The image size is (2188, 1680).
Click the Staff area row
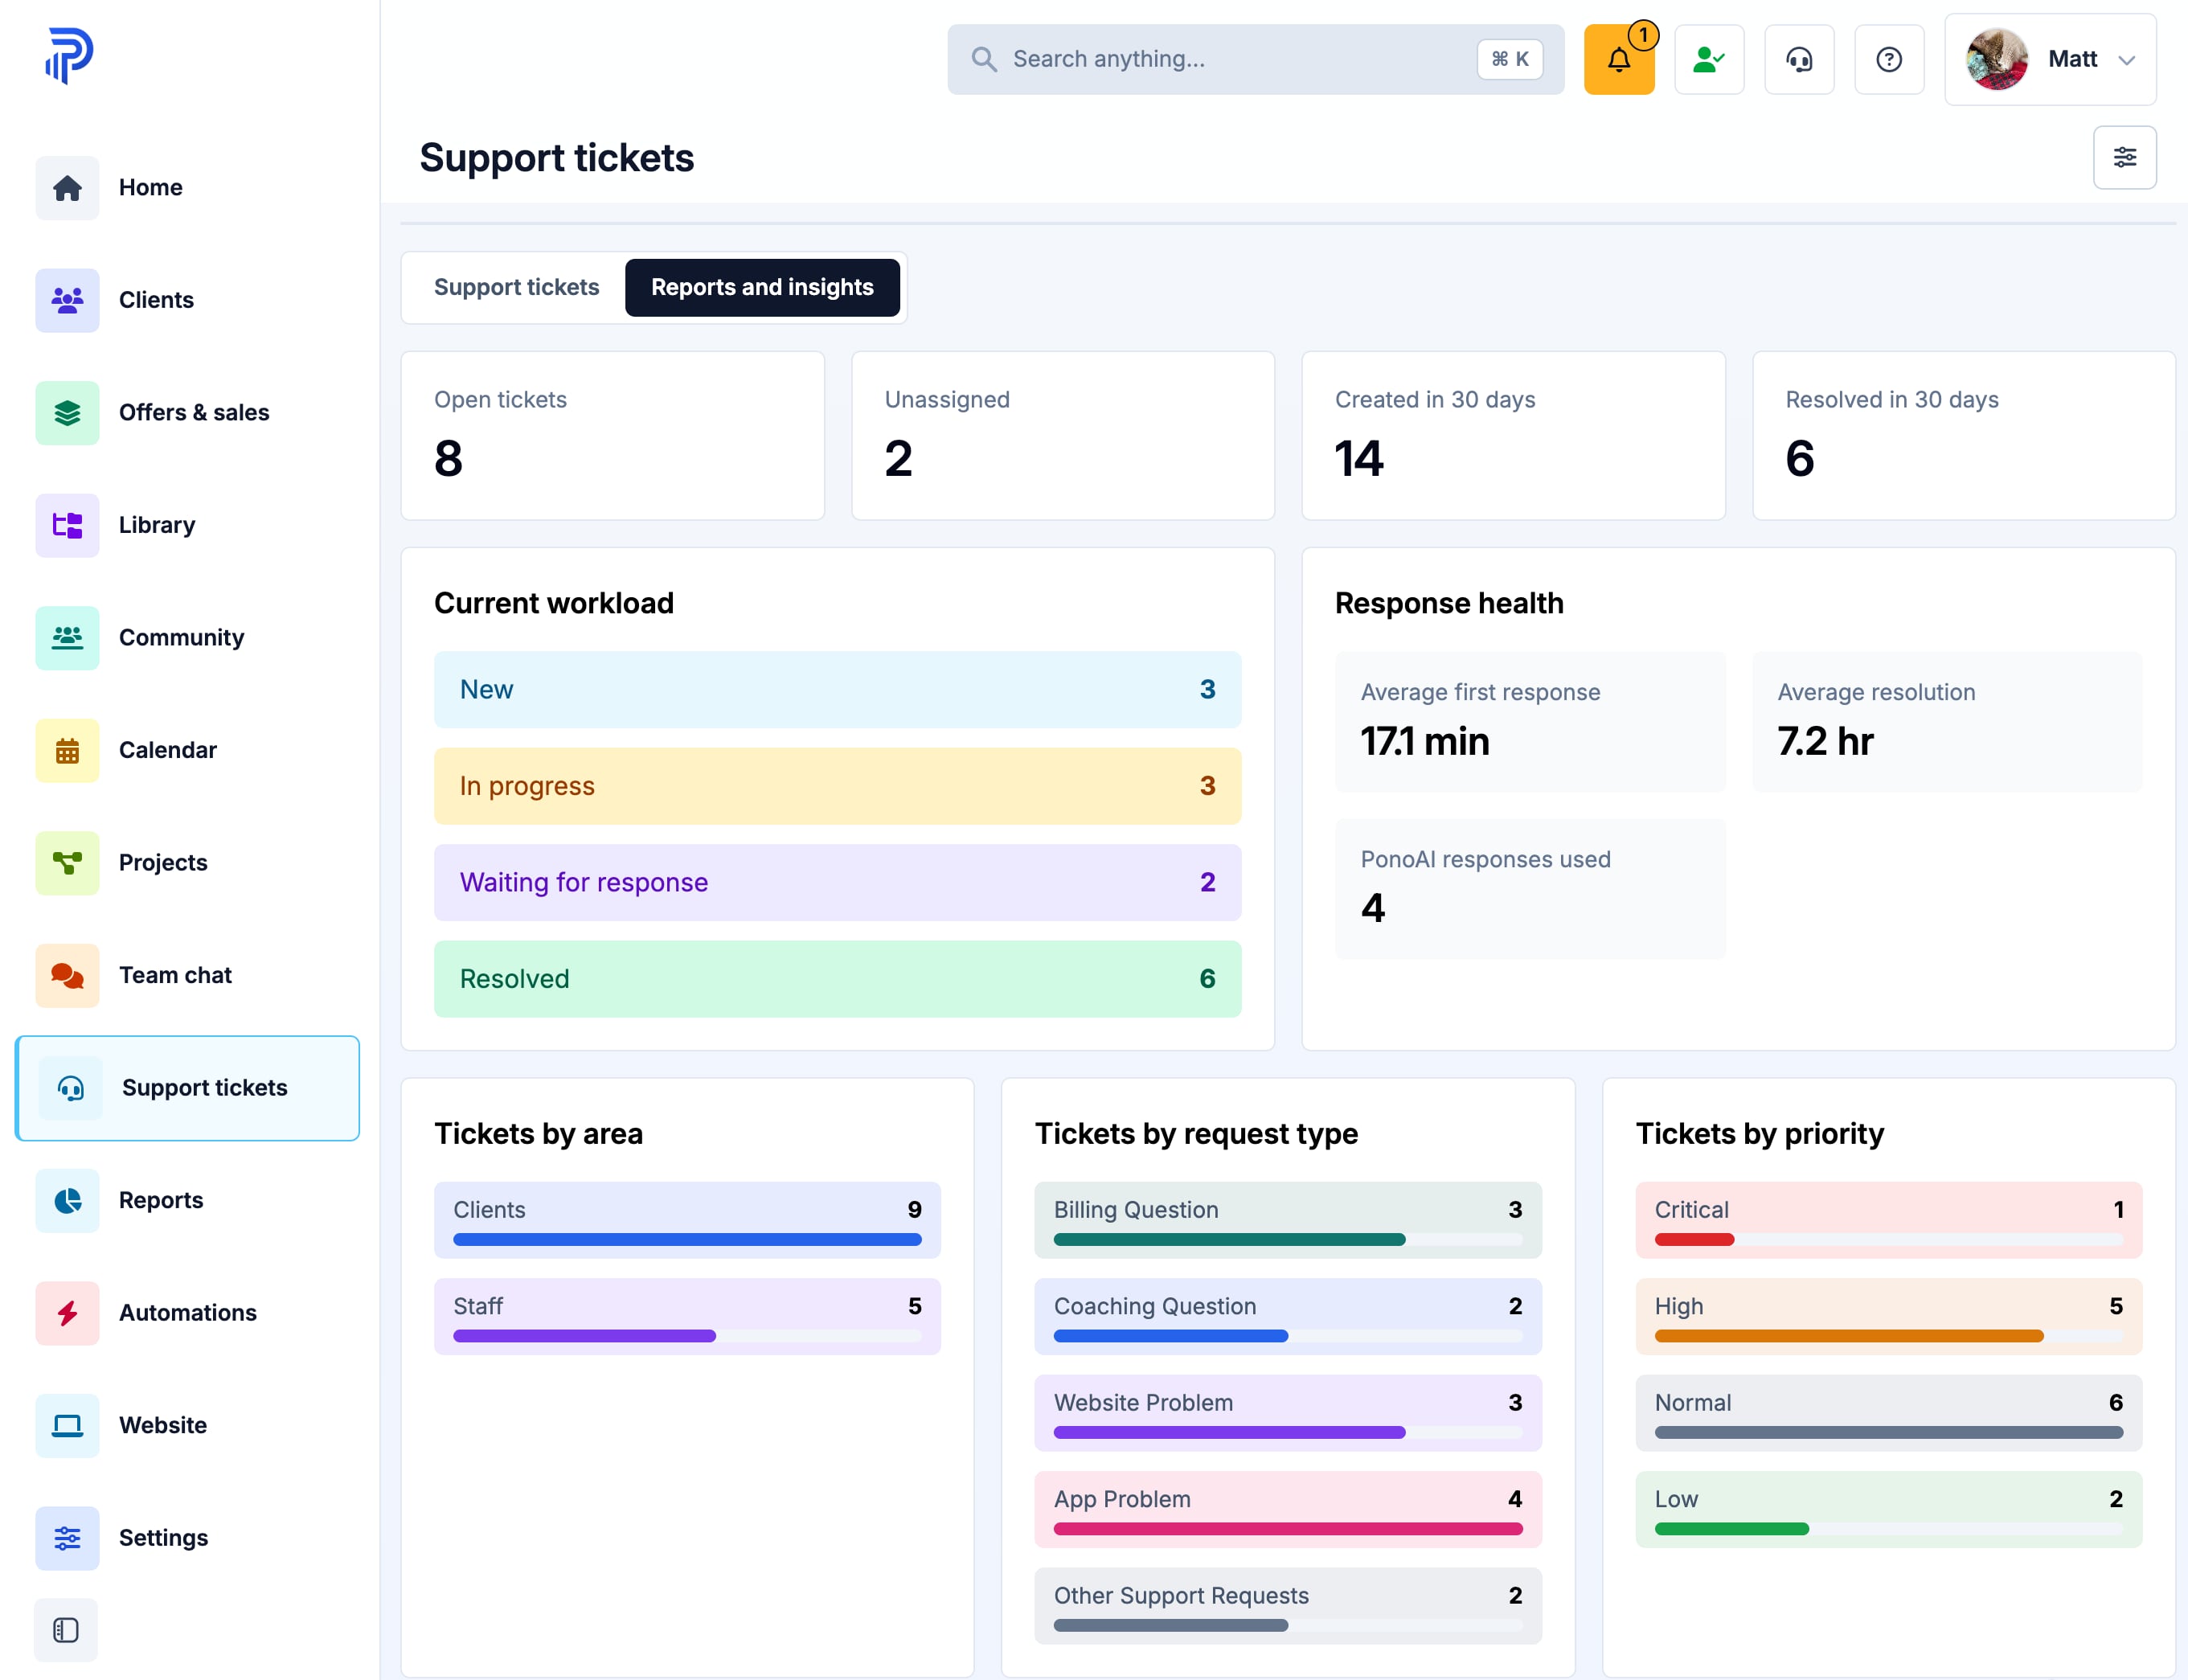pyautogui.click(x=687, y=1316)
